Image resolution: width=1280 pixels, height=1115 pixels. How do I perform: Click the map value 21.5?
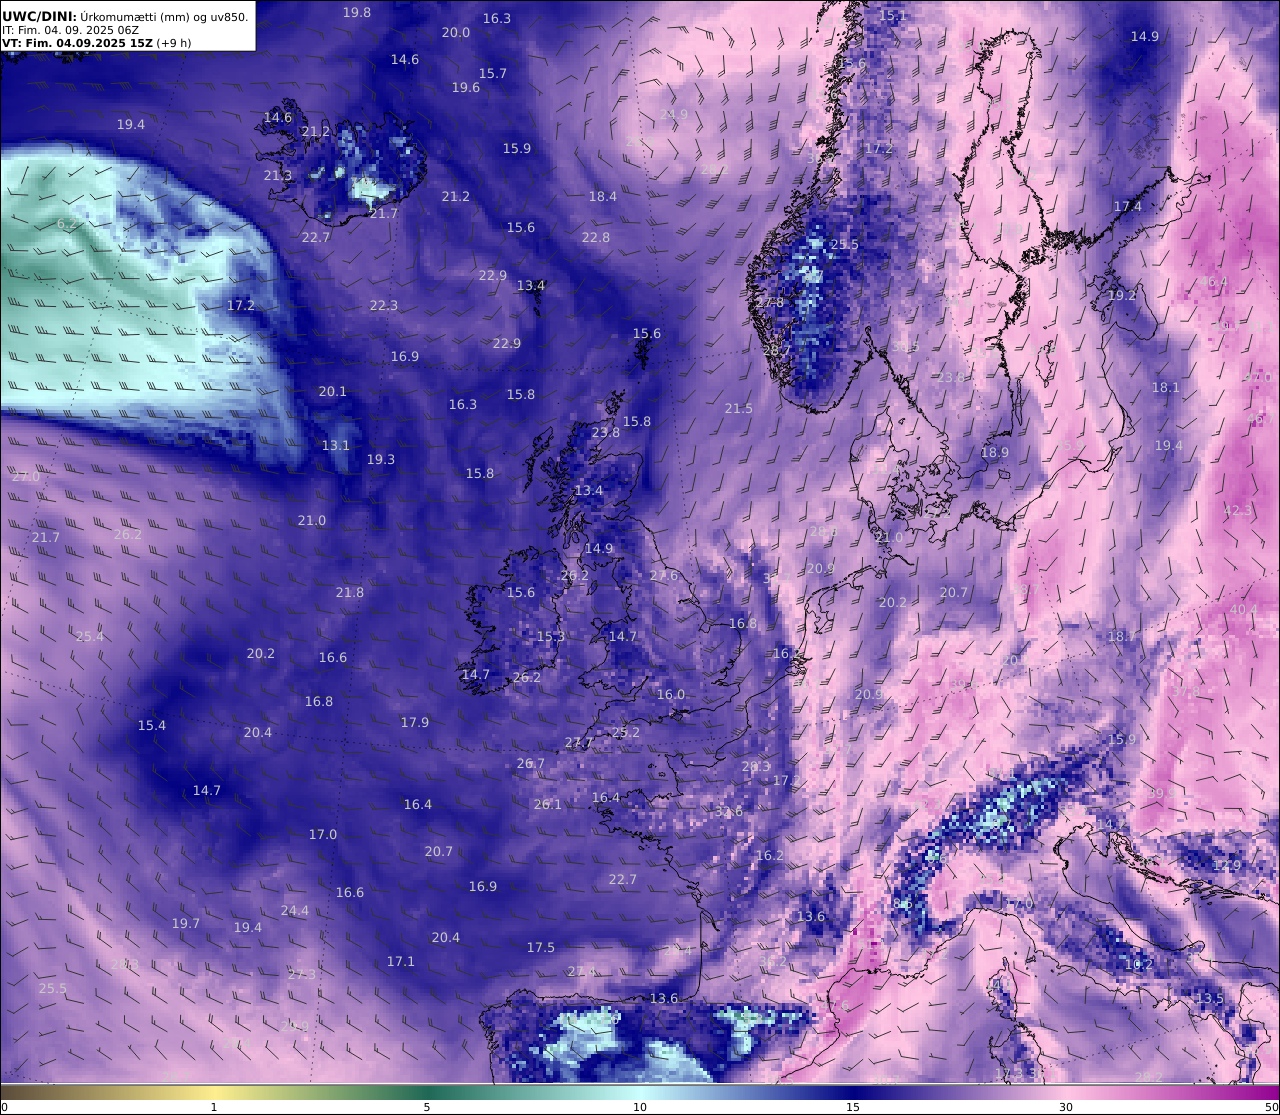pyautogui.click(x=739, y=408)
